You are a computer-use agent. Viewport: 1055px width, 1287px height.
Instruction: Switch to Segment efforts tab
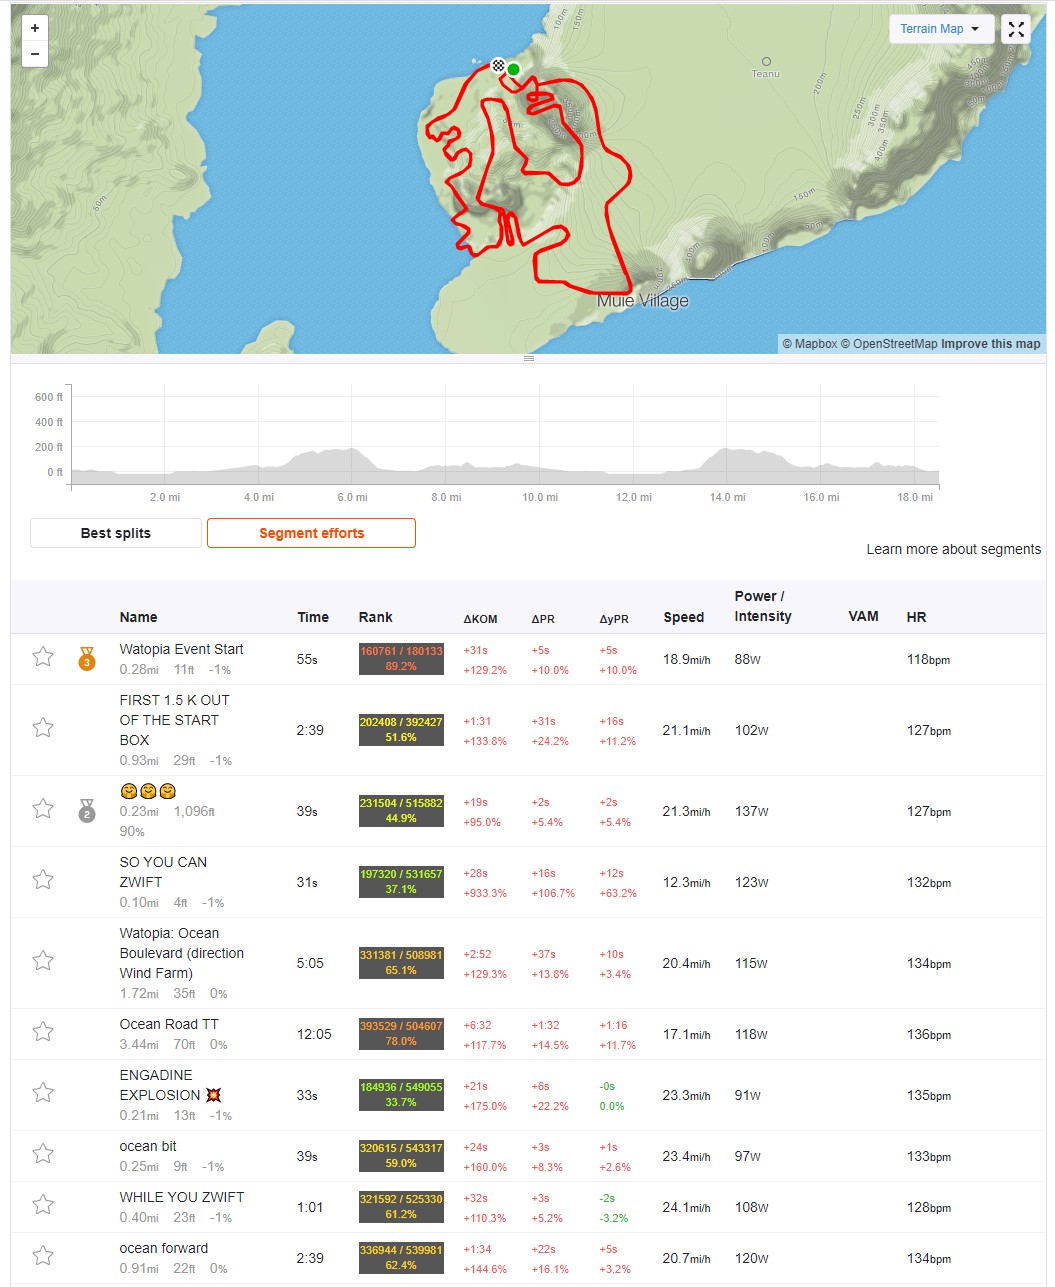pyautogui.click(x=311, y=533)
